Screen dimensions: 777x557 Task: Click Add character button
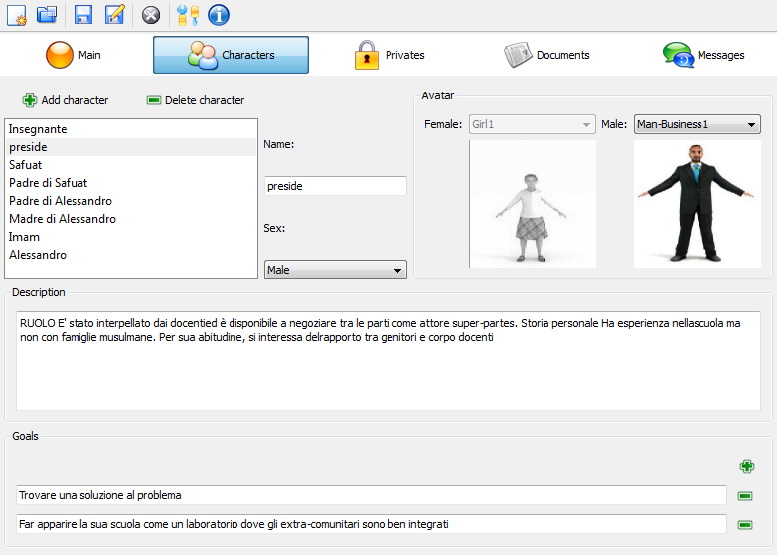point(65,100)
